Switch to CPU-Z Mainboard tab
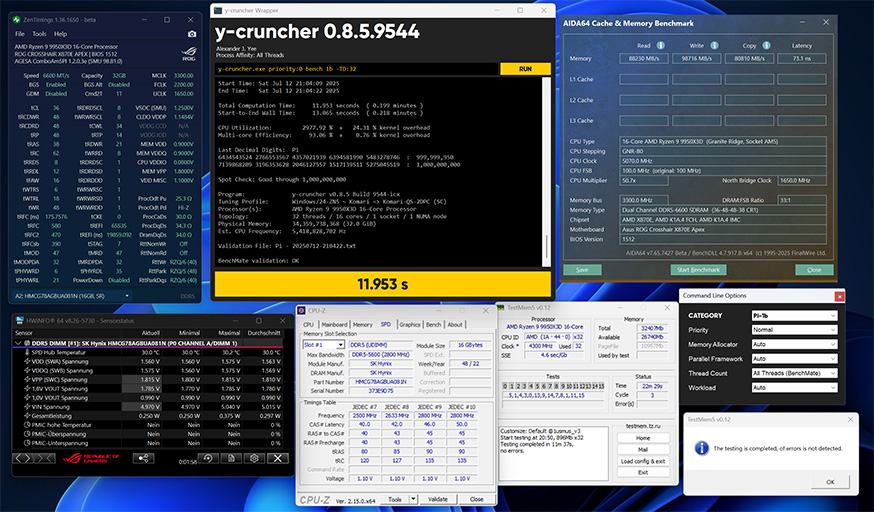 [x=334, y=324]
